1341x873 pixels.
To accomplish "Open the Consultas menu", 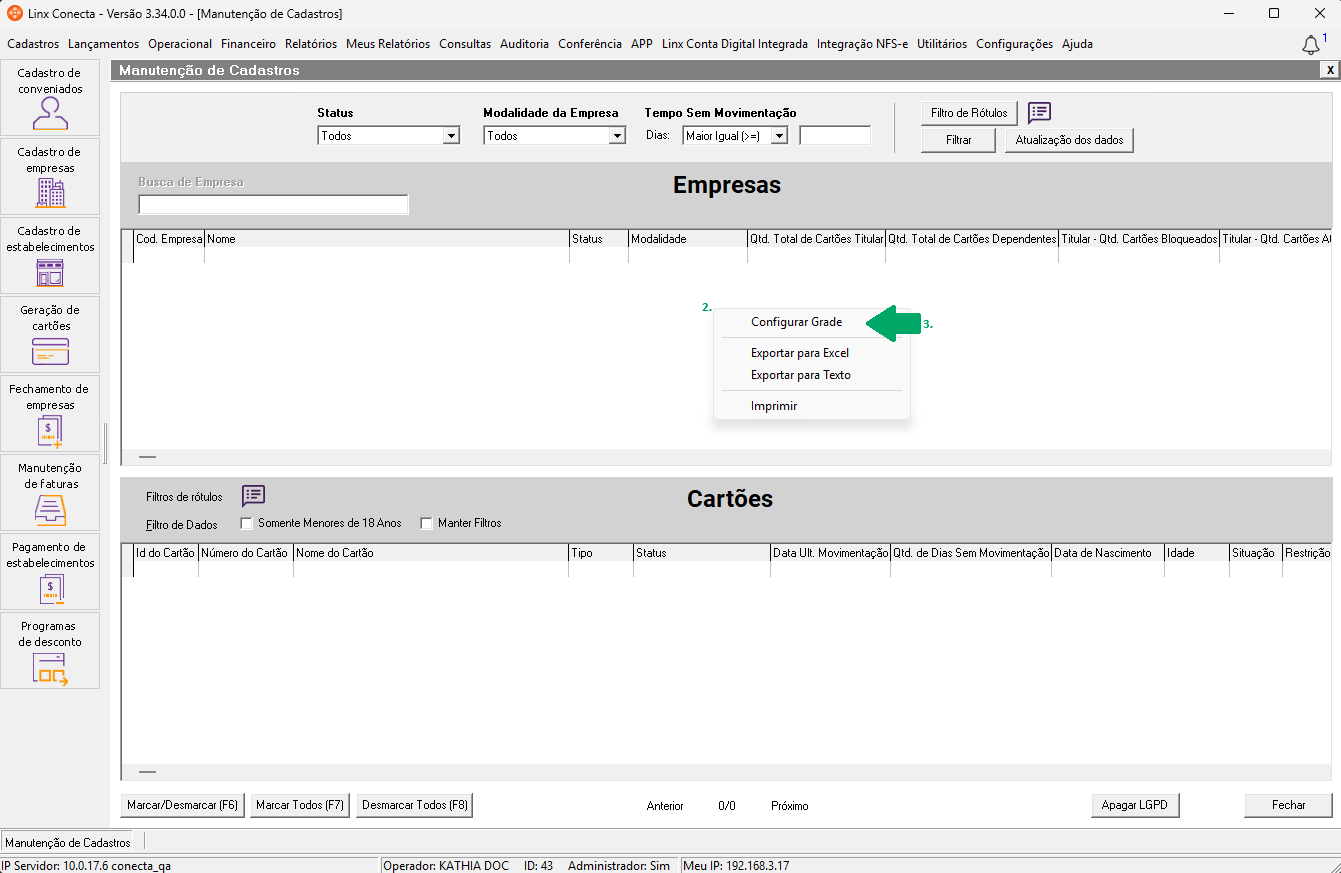I will click(x=465, y=44).
